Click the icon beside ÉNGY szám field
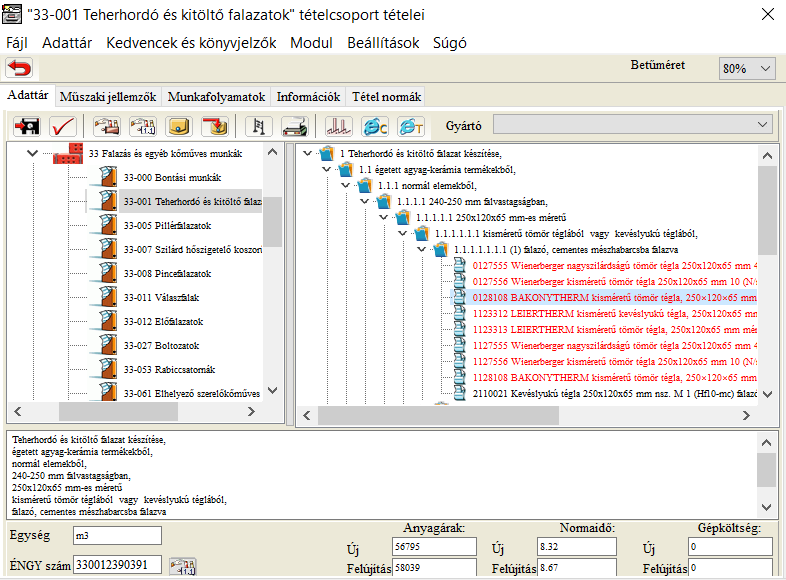The image size is (786, 580). click(182, 566)
